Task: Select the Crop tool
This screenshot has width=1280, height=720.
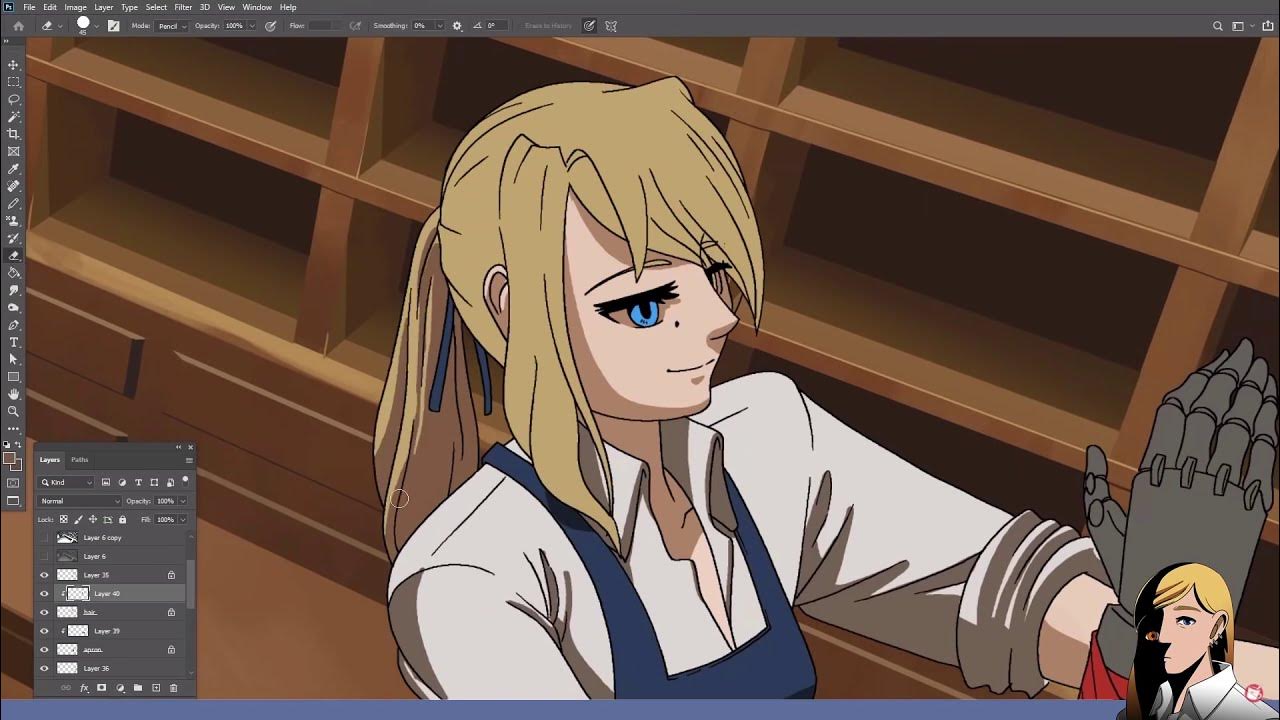Action: pyautogui.click(x=13, y=134)
